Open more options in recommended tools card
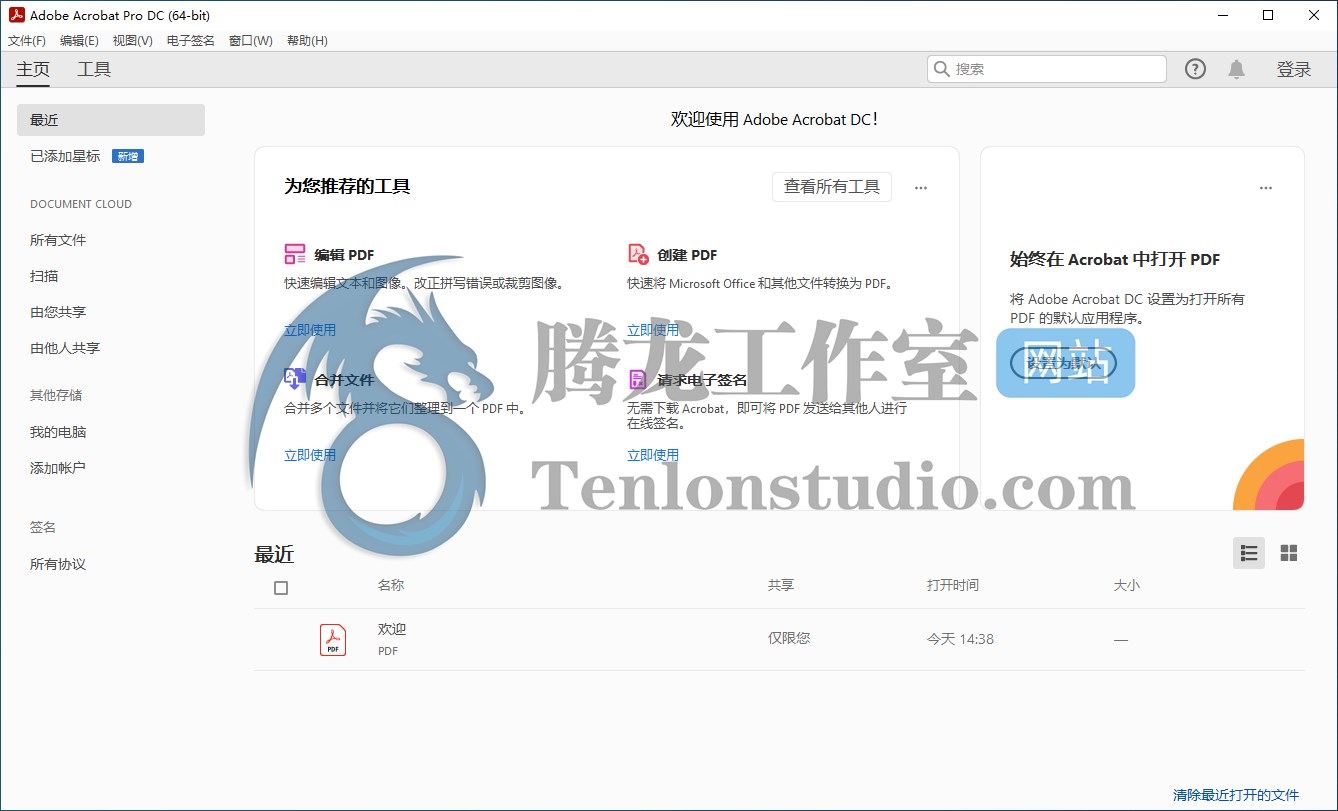Screen dimensions: 1338x811 921,188
